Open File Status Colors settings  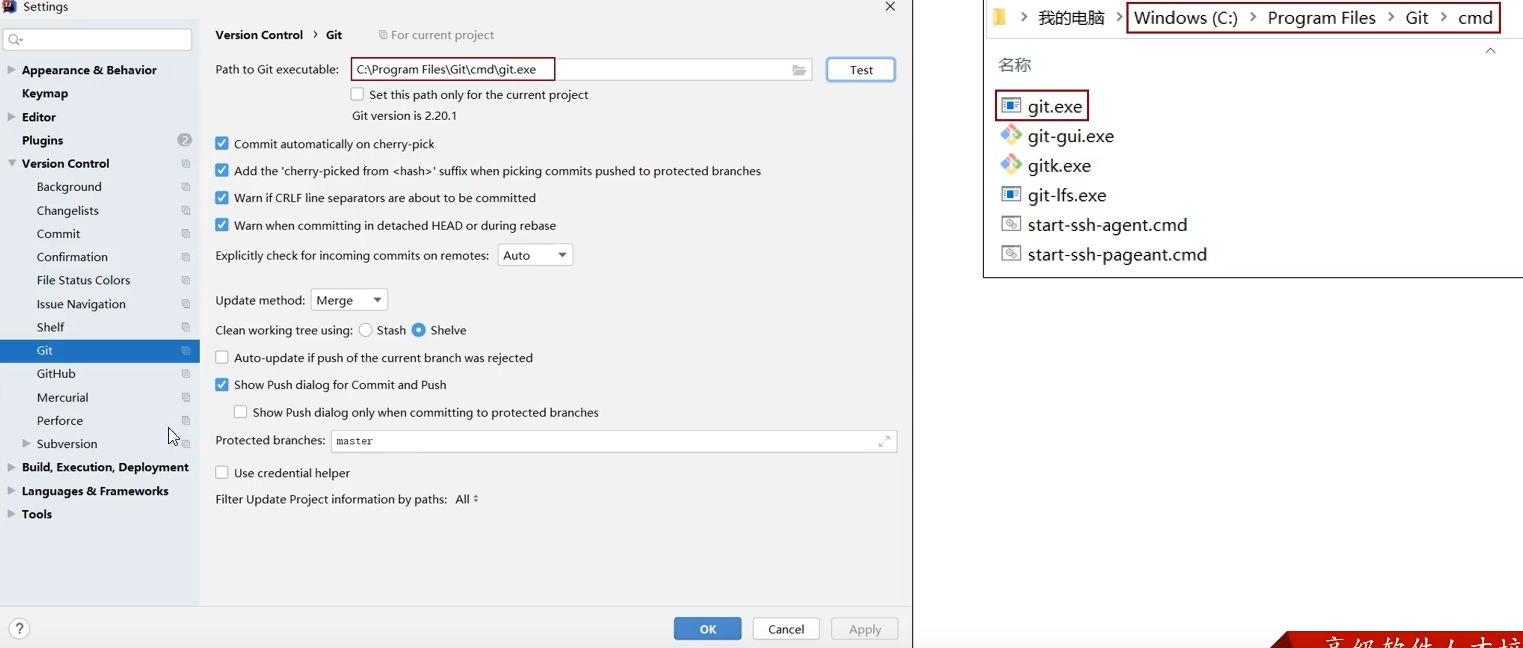coord(83,281)
